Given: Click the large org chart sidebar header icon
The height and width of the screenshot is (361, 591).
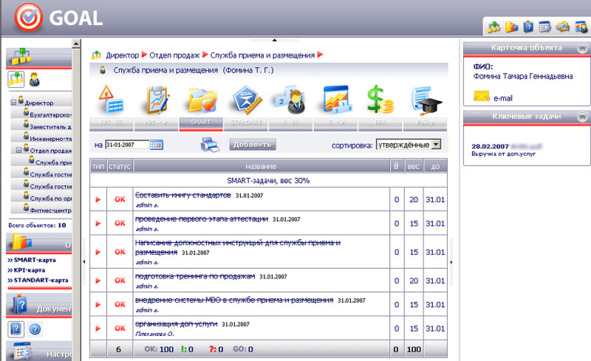Looking at the screenshot, I should tap(21, 57).
